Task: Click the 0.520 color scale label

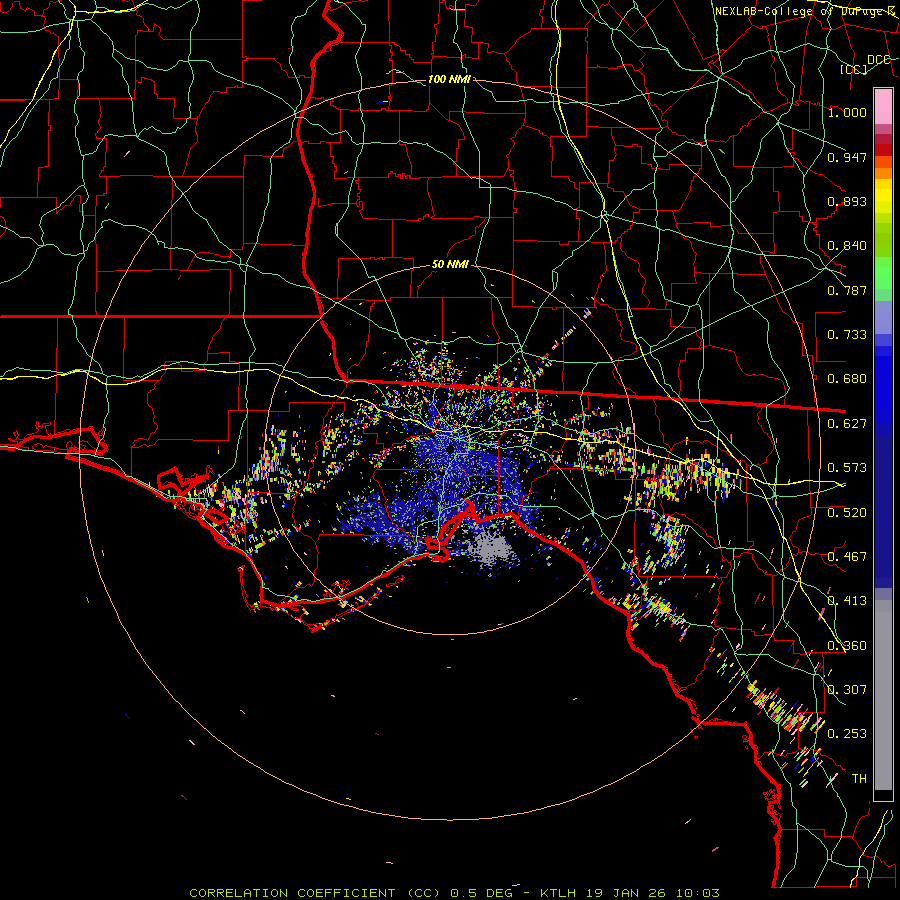Action: [847, 513]
